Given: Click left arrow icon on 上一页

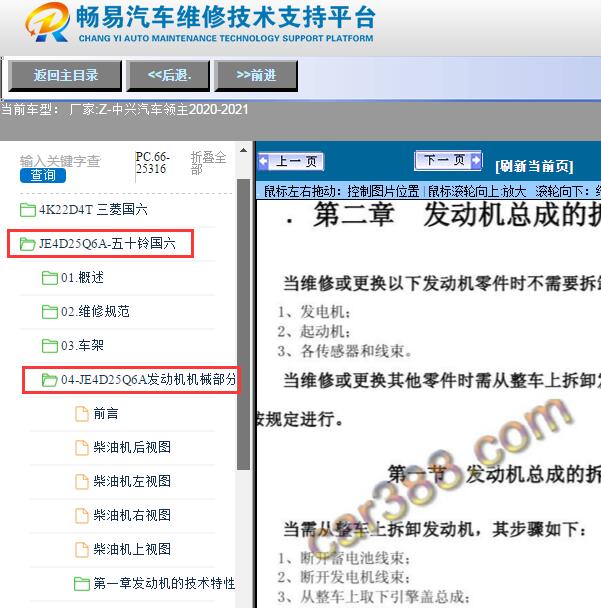Looking at the screenshot, I should [x=264, y=161].
